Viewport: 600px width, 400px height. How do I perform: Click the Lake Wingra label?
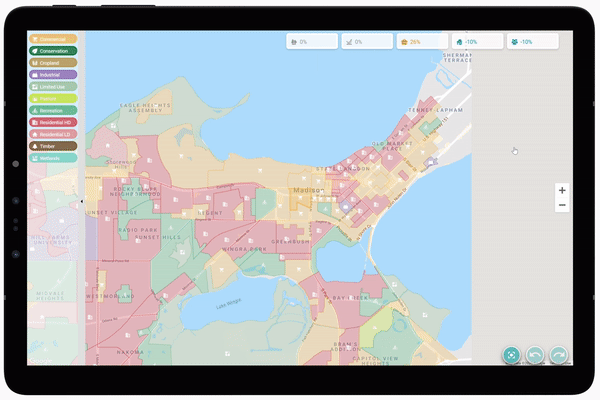[228, 304]
